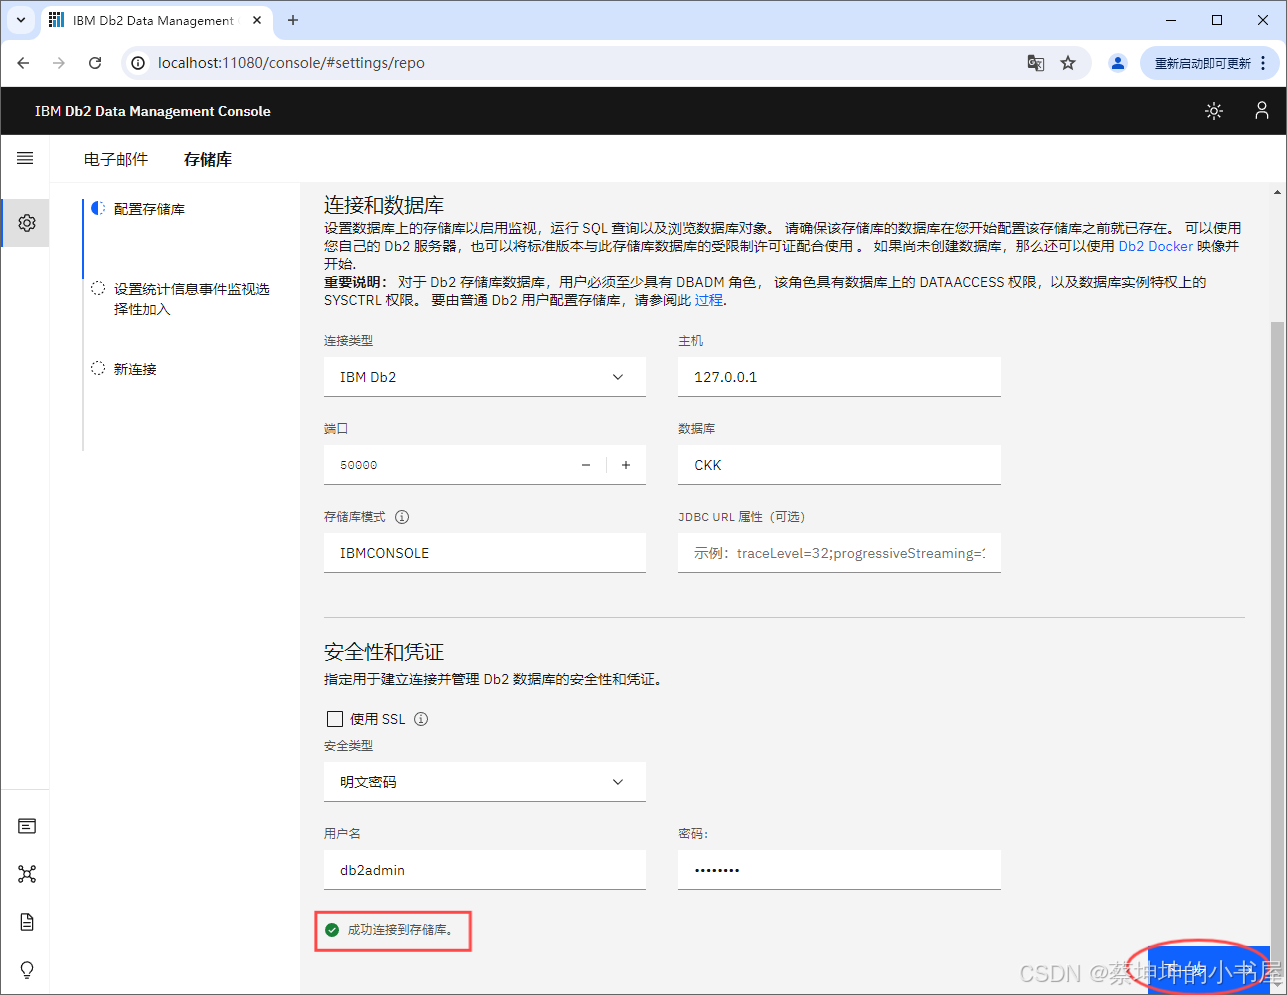Toggle the theme brightness icon in header
The width and height of the screenshot is (1287, 995).
tap(1213, 111)
